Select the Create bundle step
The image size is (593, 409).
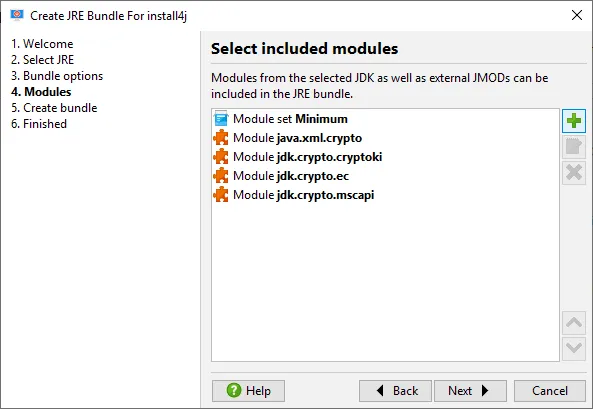54,108
